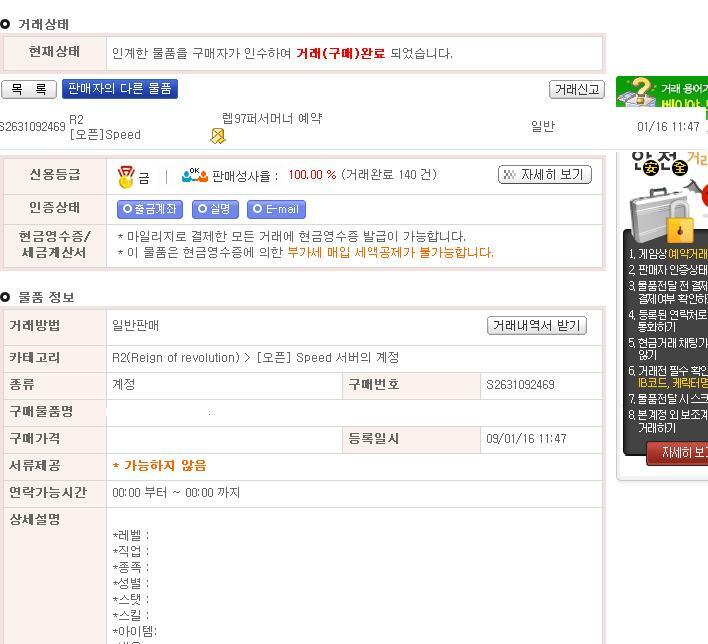Open 판매자의 다른 물품 seller's other items

pyautogui.click(x=120, y=89)
